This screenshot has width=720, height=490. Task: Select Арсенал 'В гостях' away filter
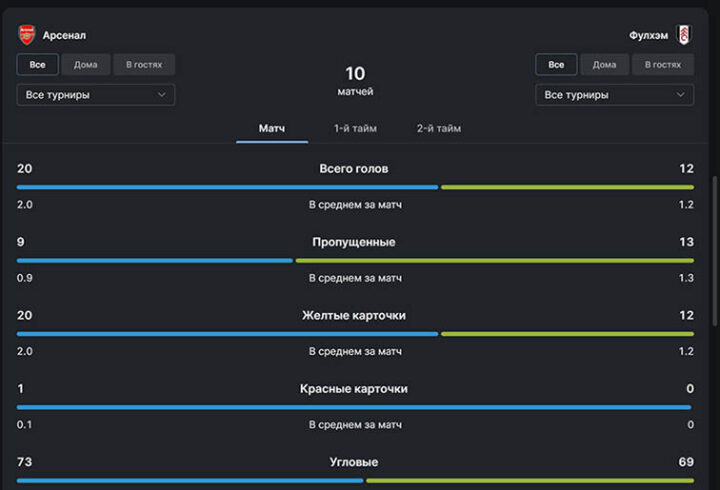[x=144, y=64]
